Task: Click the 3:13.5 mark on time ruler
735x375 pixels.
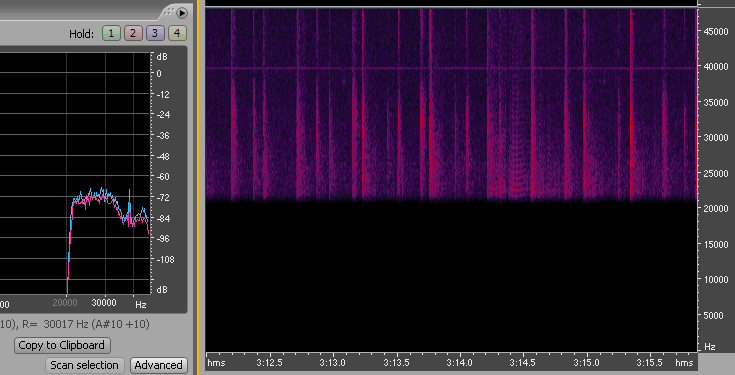Action: pos(397,363)
